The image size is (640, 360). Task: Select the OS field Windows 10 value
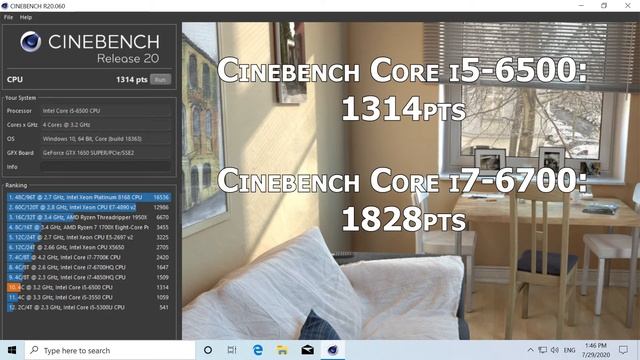click(105, 139)
